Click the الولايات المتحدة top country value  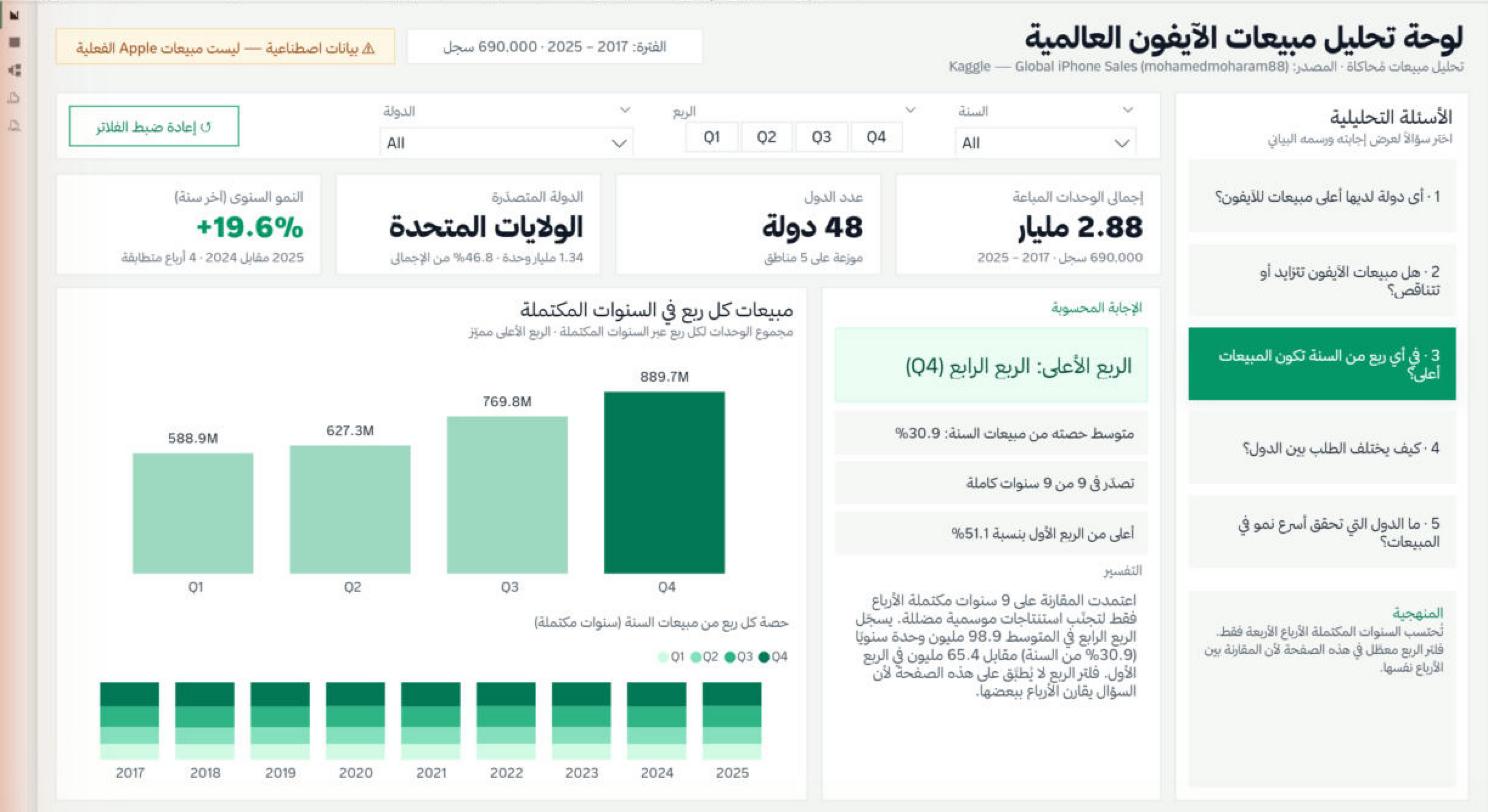pyautogui.click(x=486, y=228)
